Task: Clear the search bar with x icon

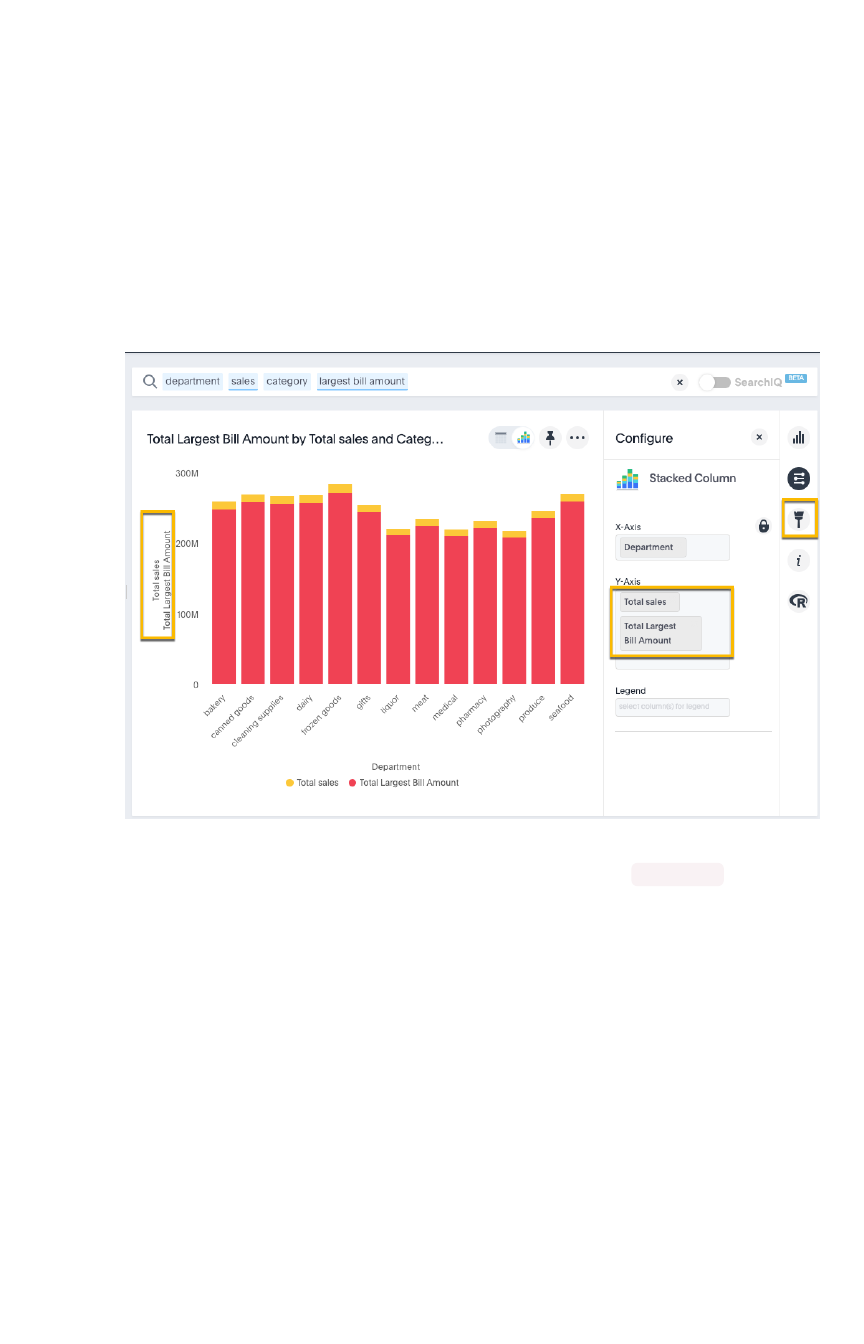Action: 679,382
